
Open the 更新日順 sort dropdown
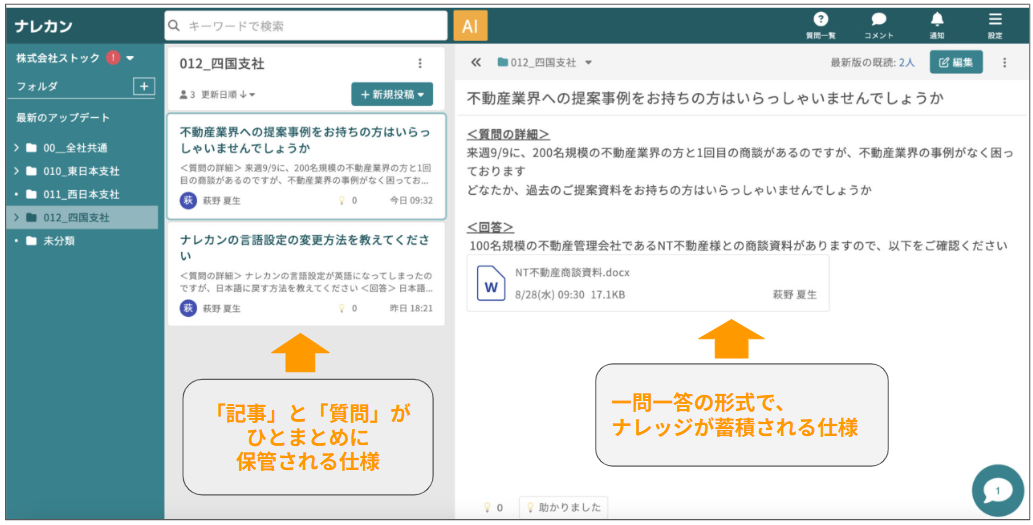tap(229, 95)
